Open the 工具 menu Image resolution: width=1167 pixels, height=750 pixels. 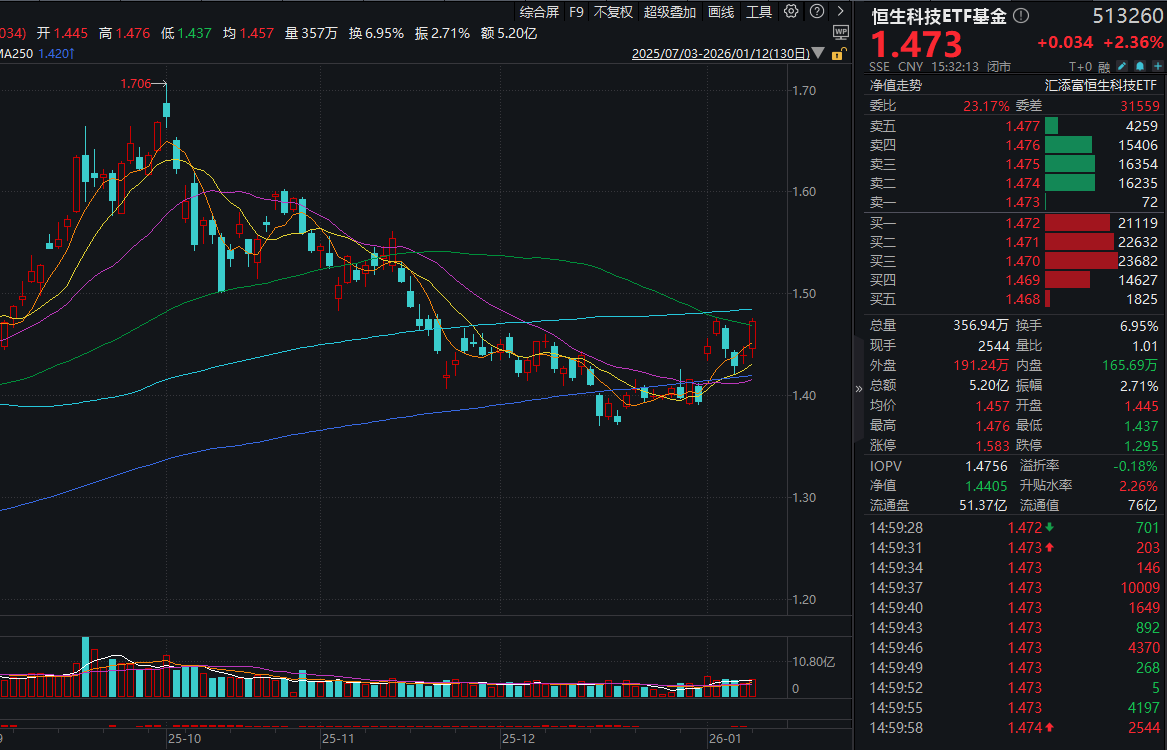pos(759,12)
